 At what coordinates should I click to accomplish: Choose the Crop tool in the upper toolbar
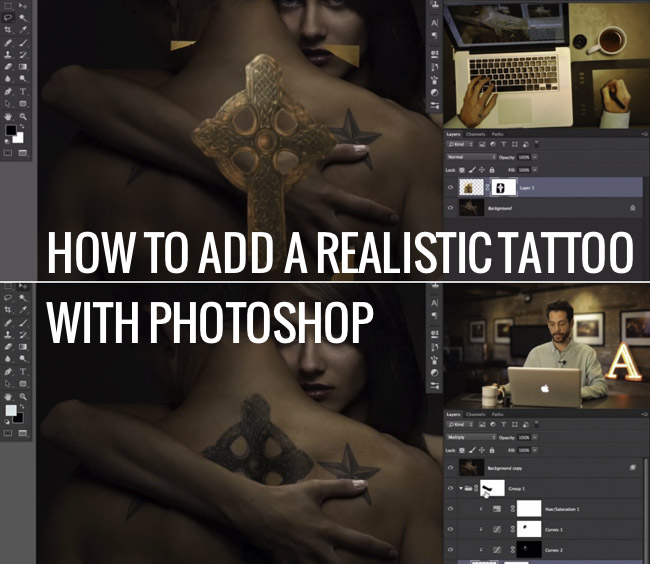click(x=8, y=30)
